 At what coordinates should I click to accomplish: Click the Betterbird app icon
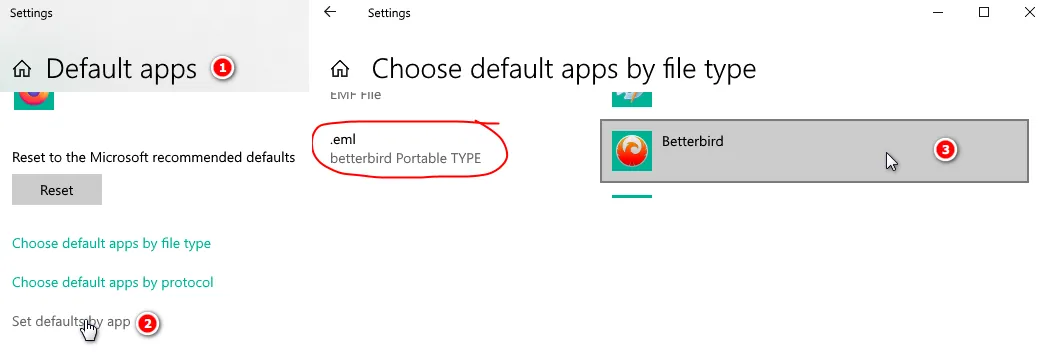pos(632,151)
